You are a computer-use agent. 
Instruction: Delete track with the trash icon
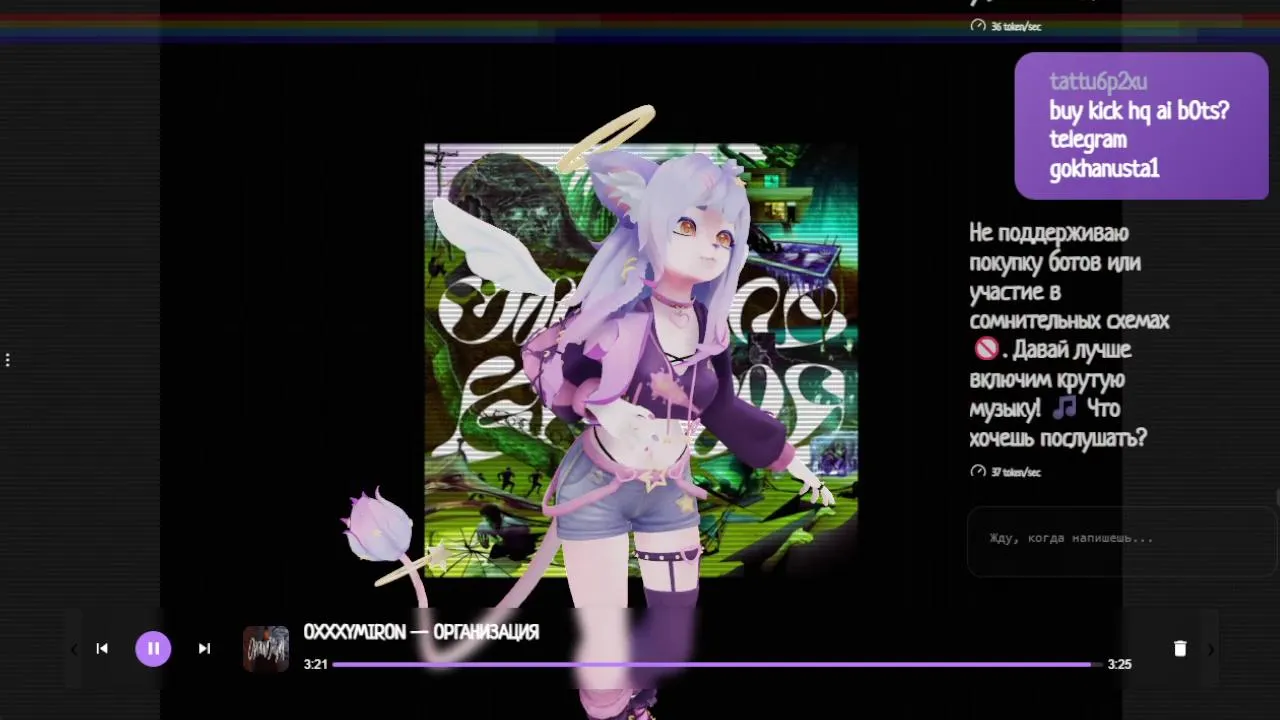point(1180,648)
